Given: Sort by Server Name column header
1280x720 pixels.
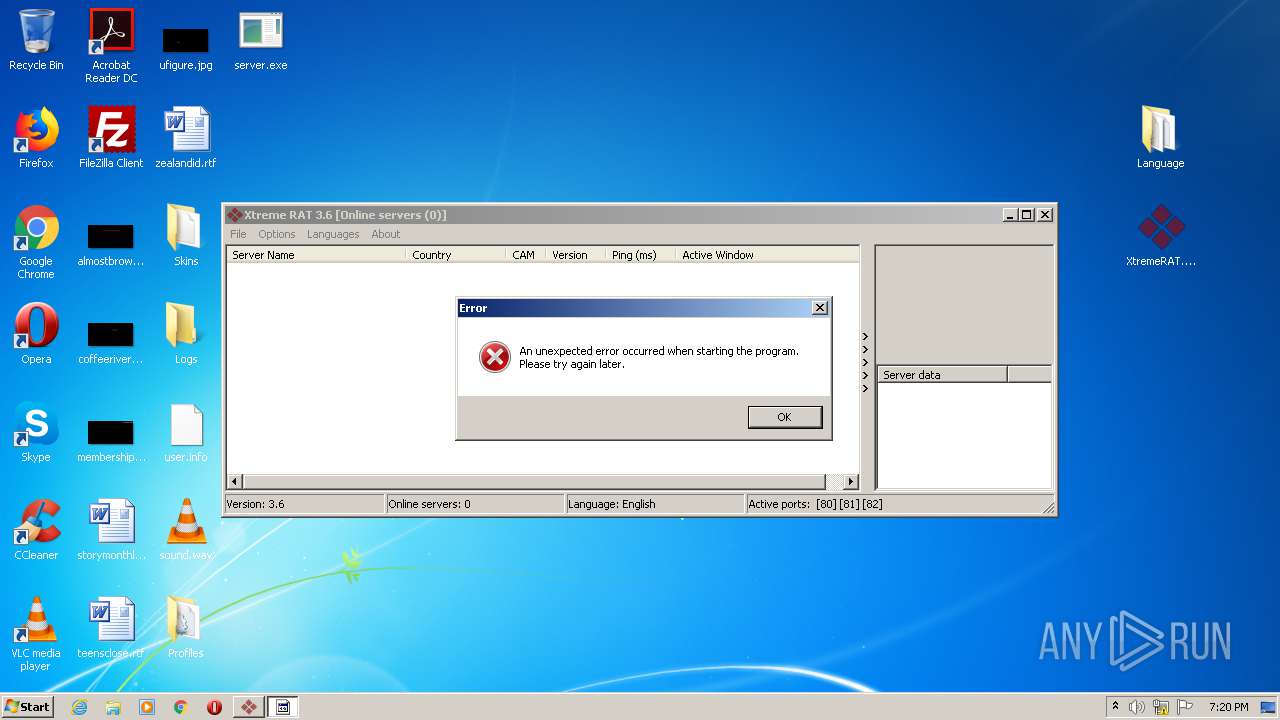Looking at the screenshot, I should pos(316,255).
